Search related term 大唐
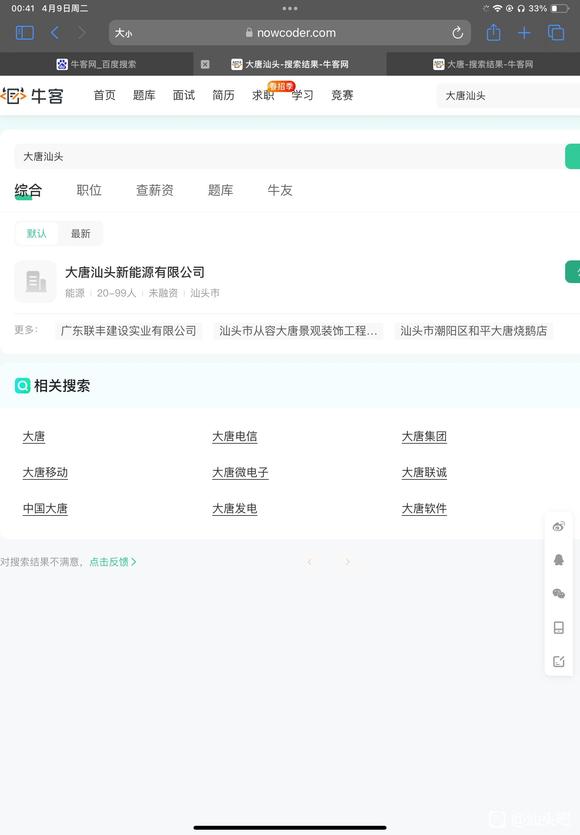580x835 pixels. 34,437
